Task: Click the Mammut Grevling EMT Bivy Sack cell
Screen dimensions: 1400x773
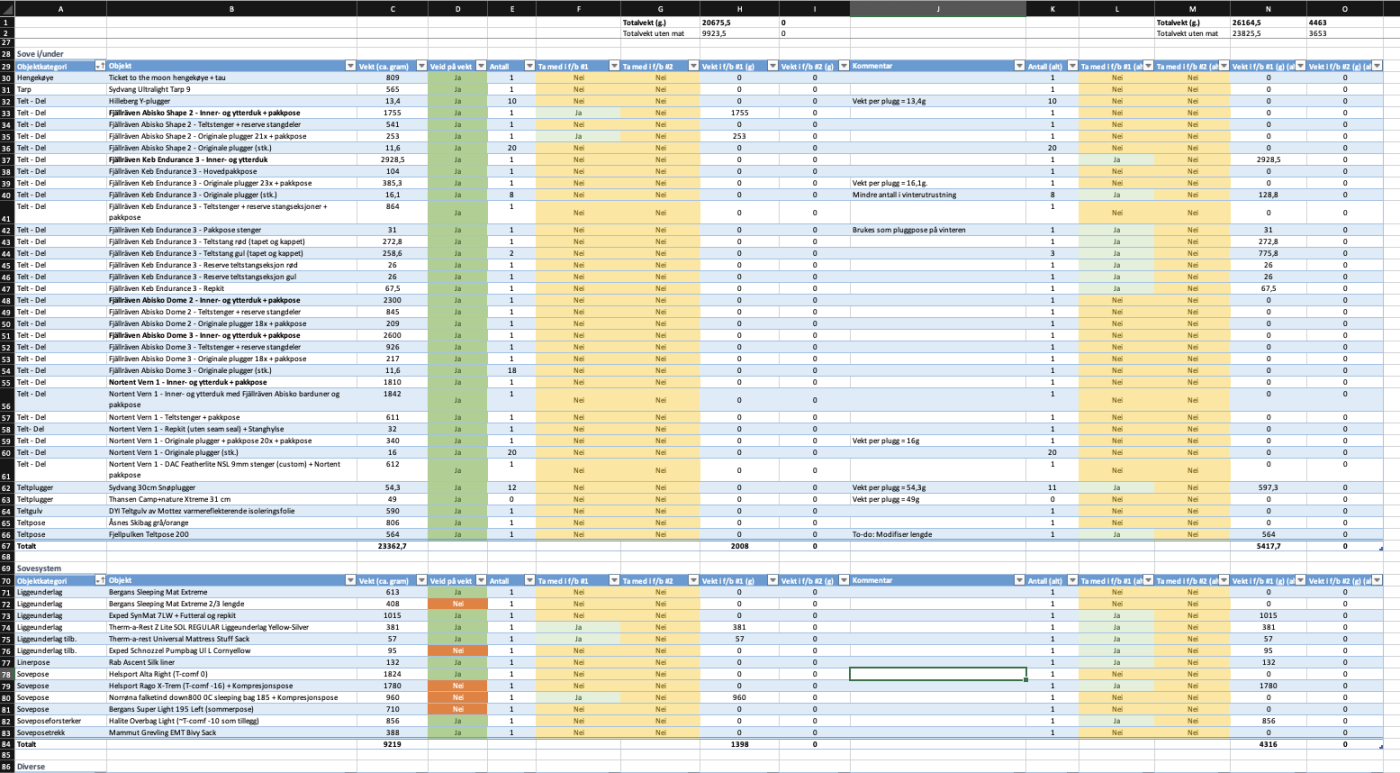Action: tap(232, 732)
